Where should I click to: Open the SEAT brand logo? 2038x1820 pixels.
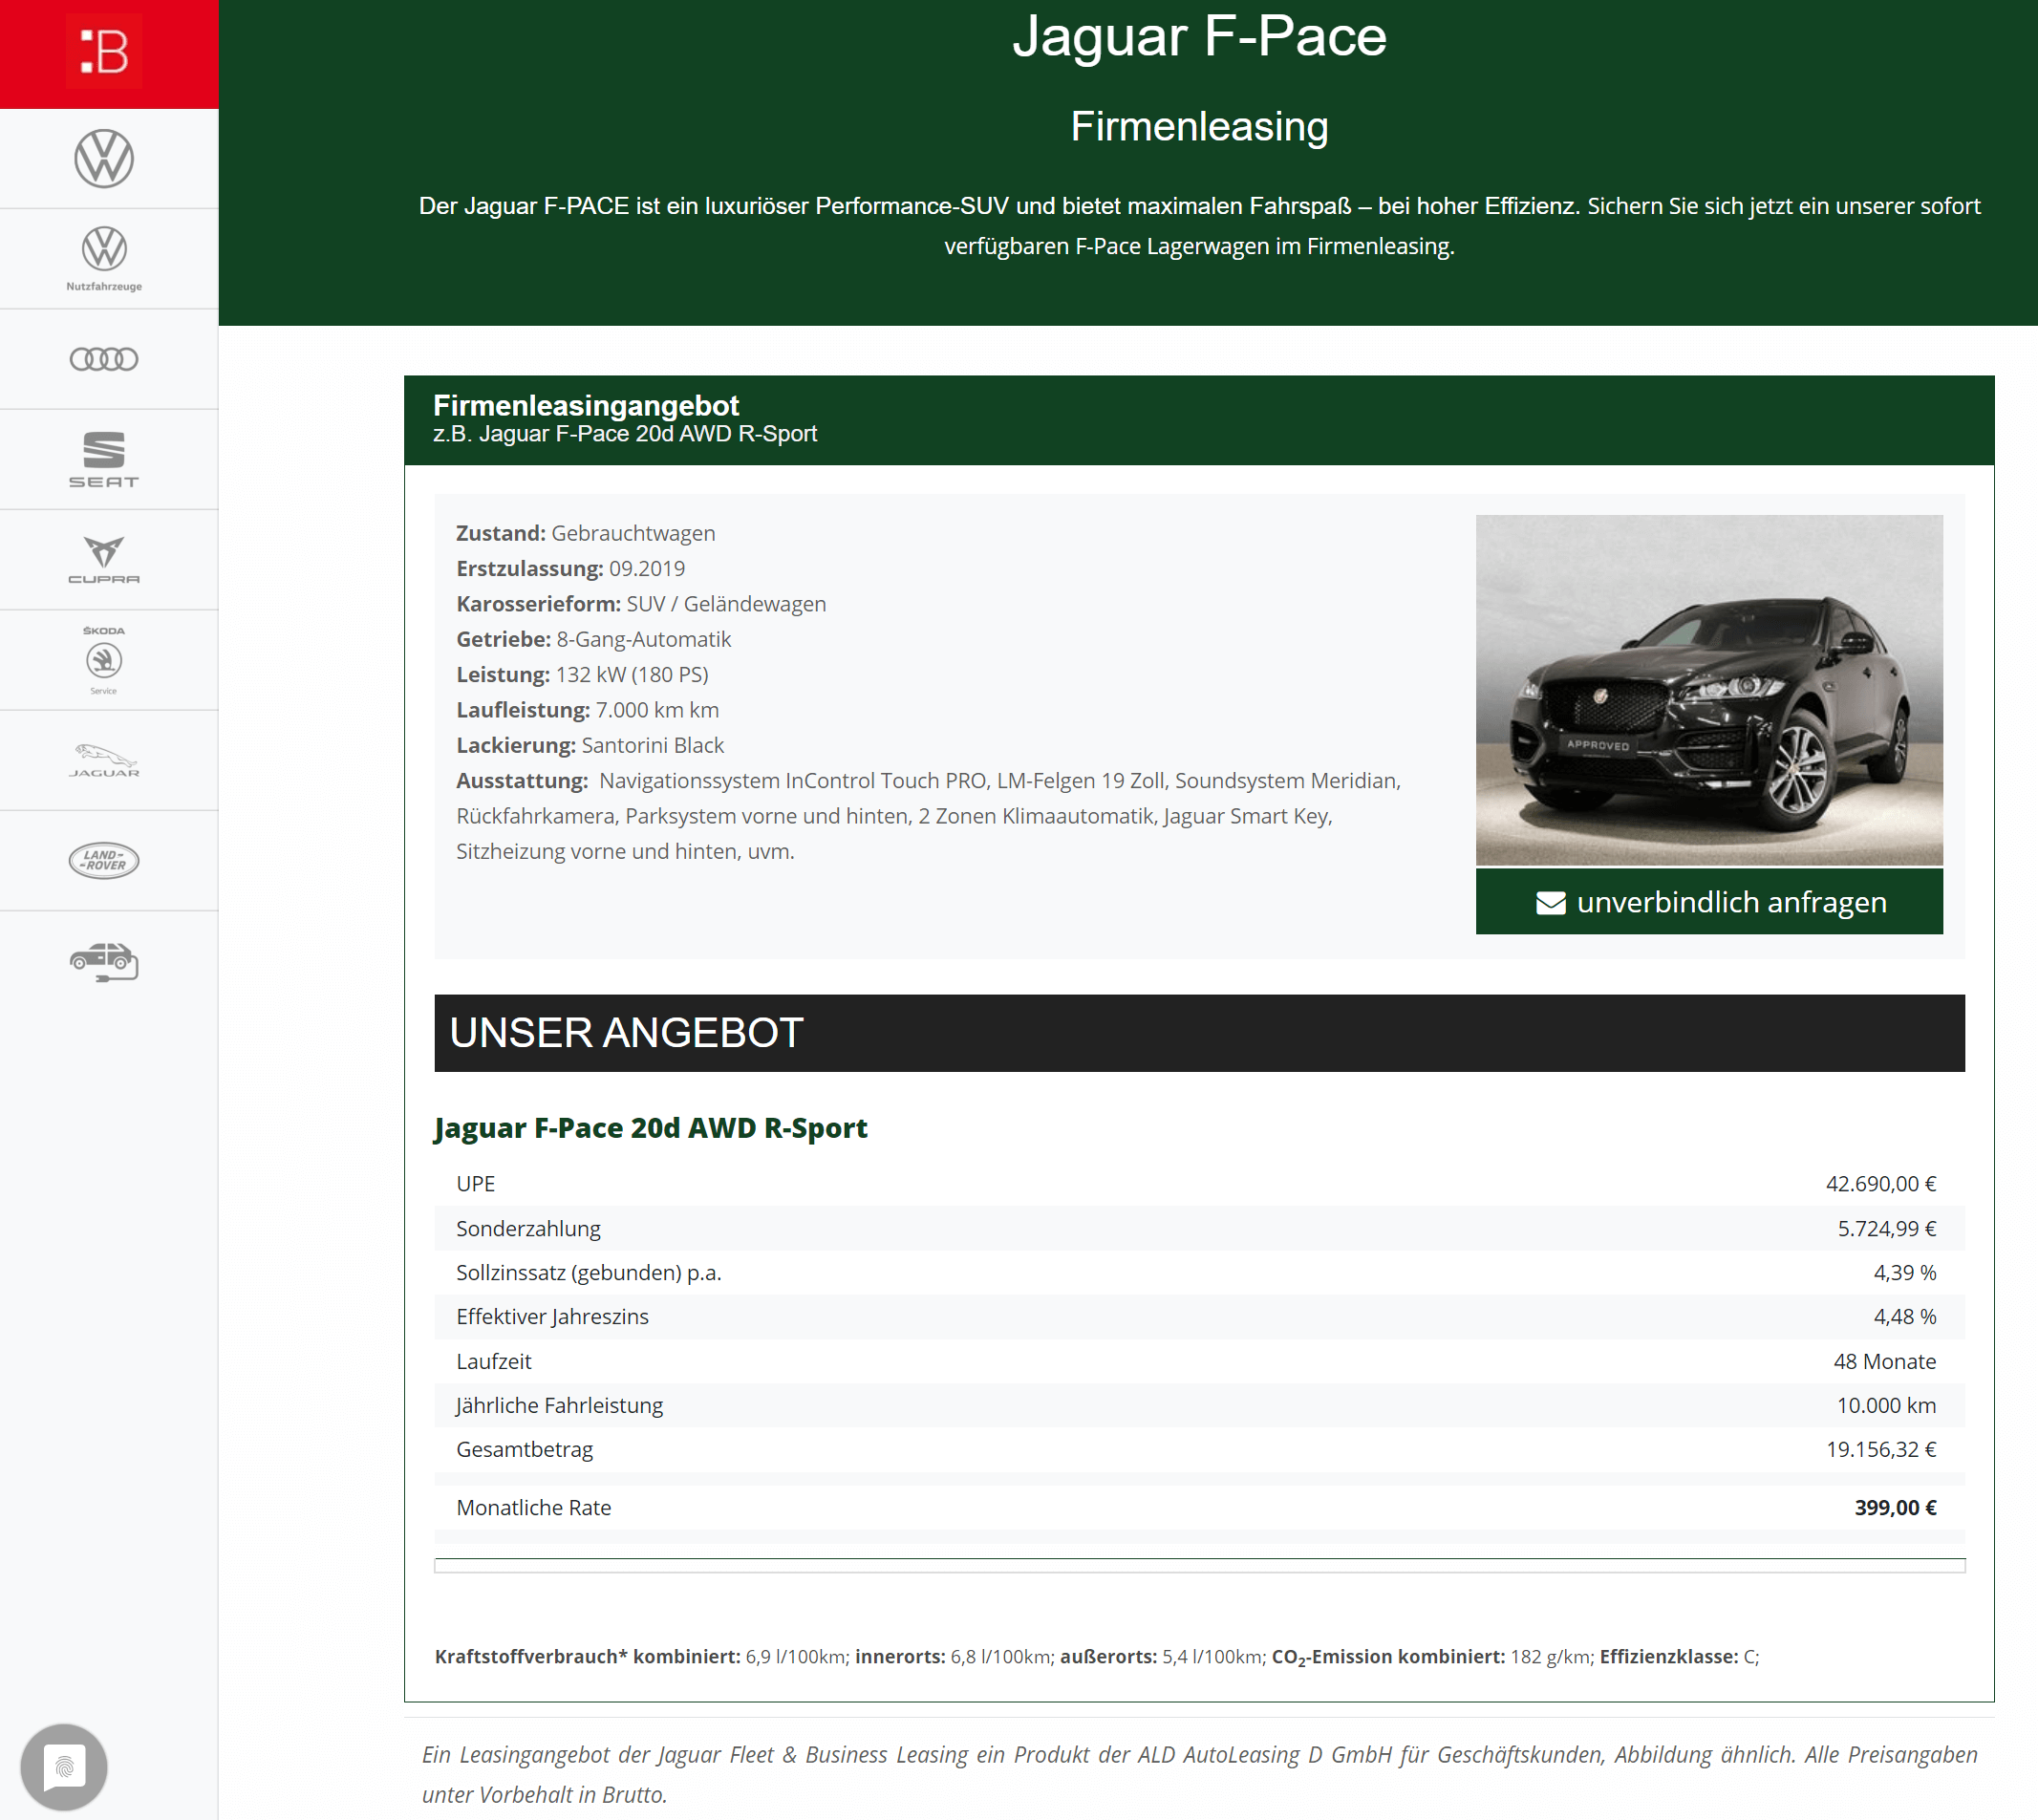click(104, 459)
